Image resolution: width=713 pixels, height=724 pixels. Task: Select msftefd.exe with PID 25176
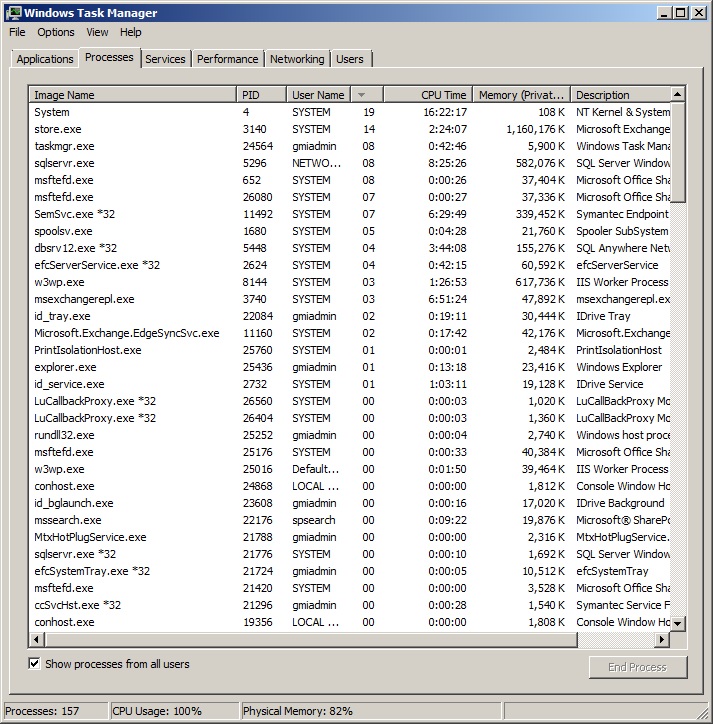(x=350, y=452)
